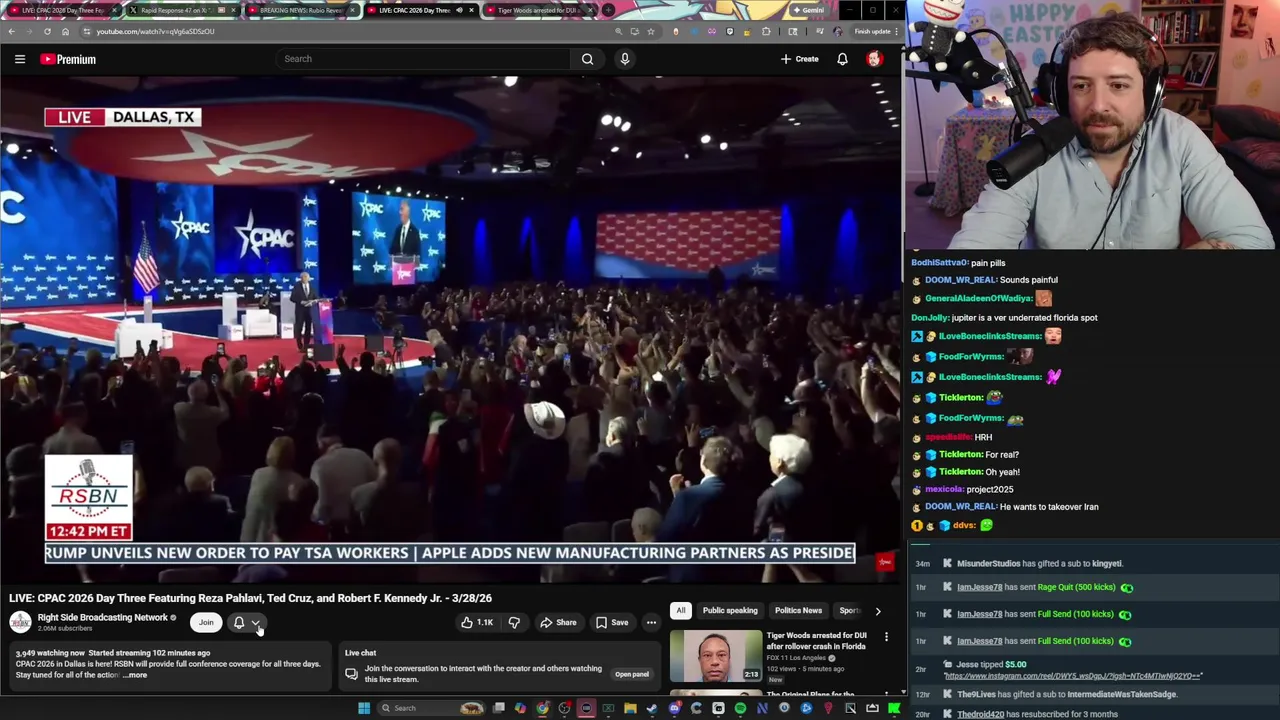Open the Create menu
1280x720 pixels.
click(x=800, y=59)
